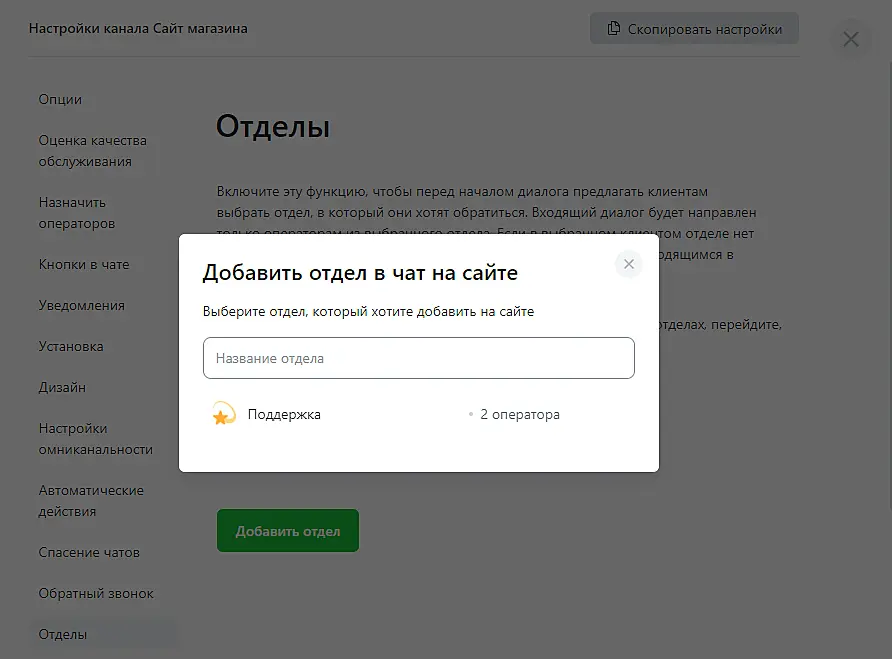Viewport: 892px width, 659px height.
Task: Click the star icon next to Поддержка
Action: click(x=222, y=414)
